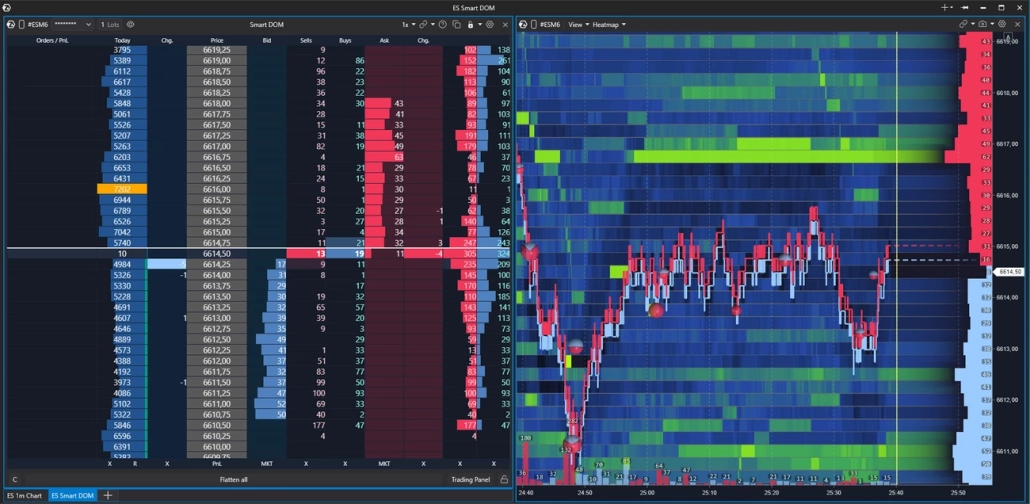The width and height of the screenshot is (1030, 504).
Task: Click the C cancel button
Action: pyautogui.click(x=14, y=480)
